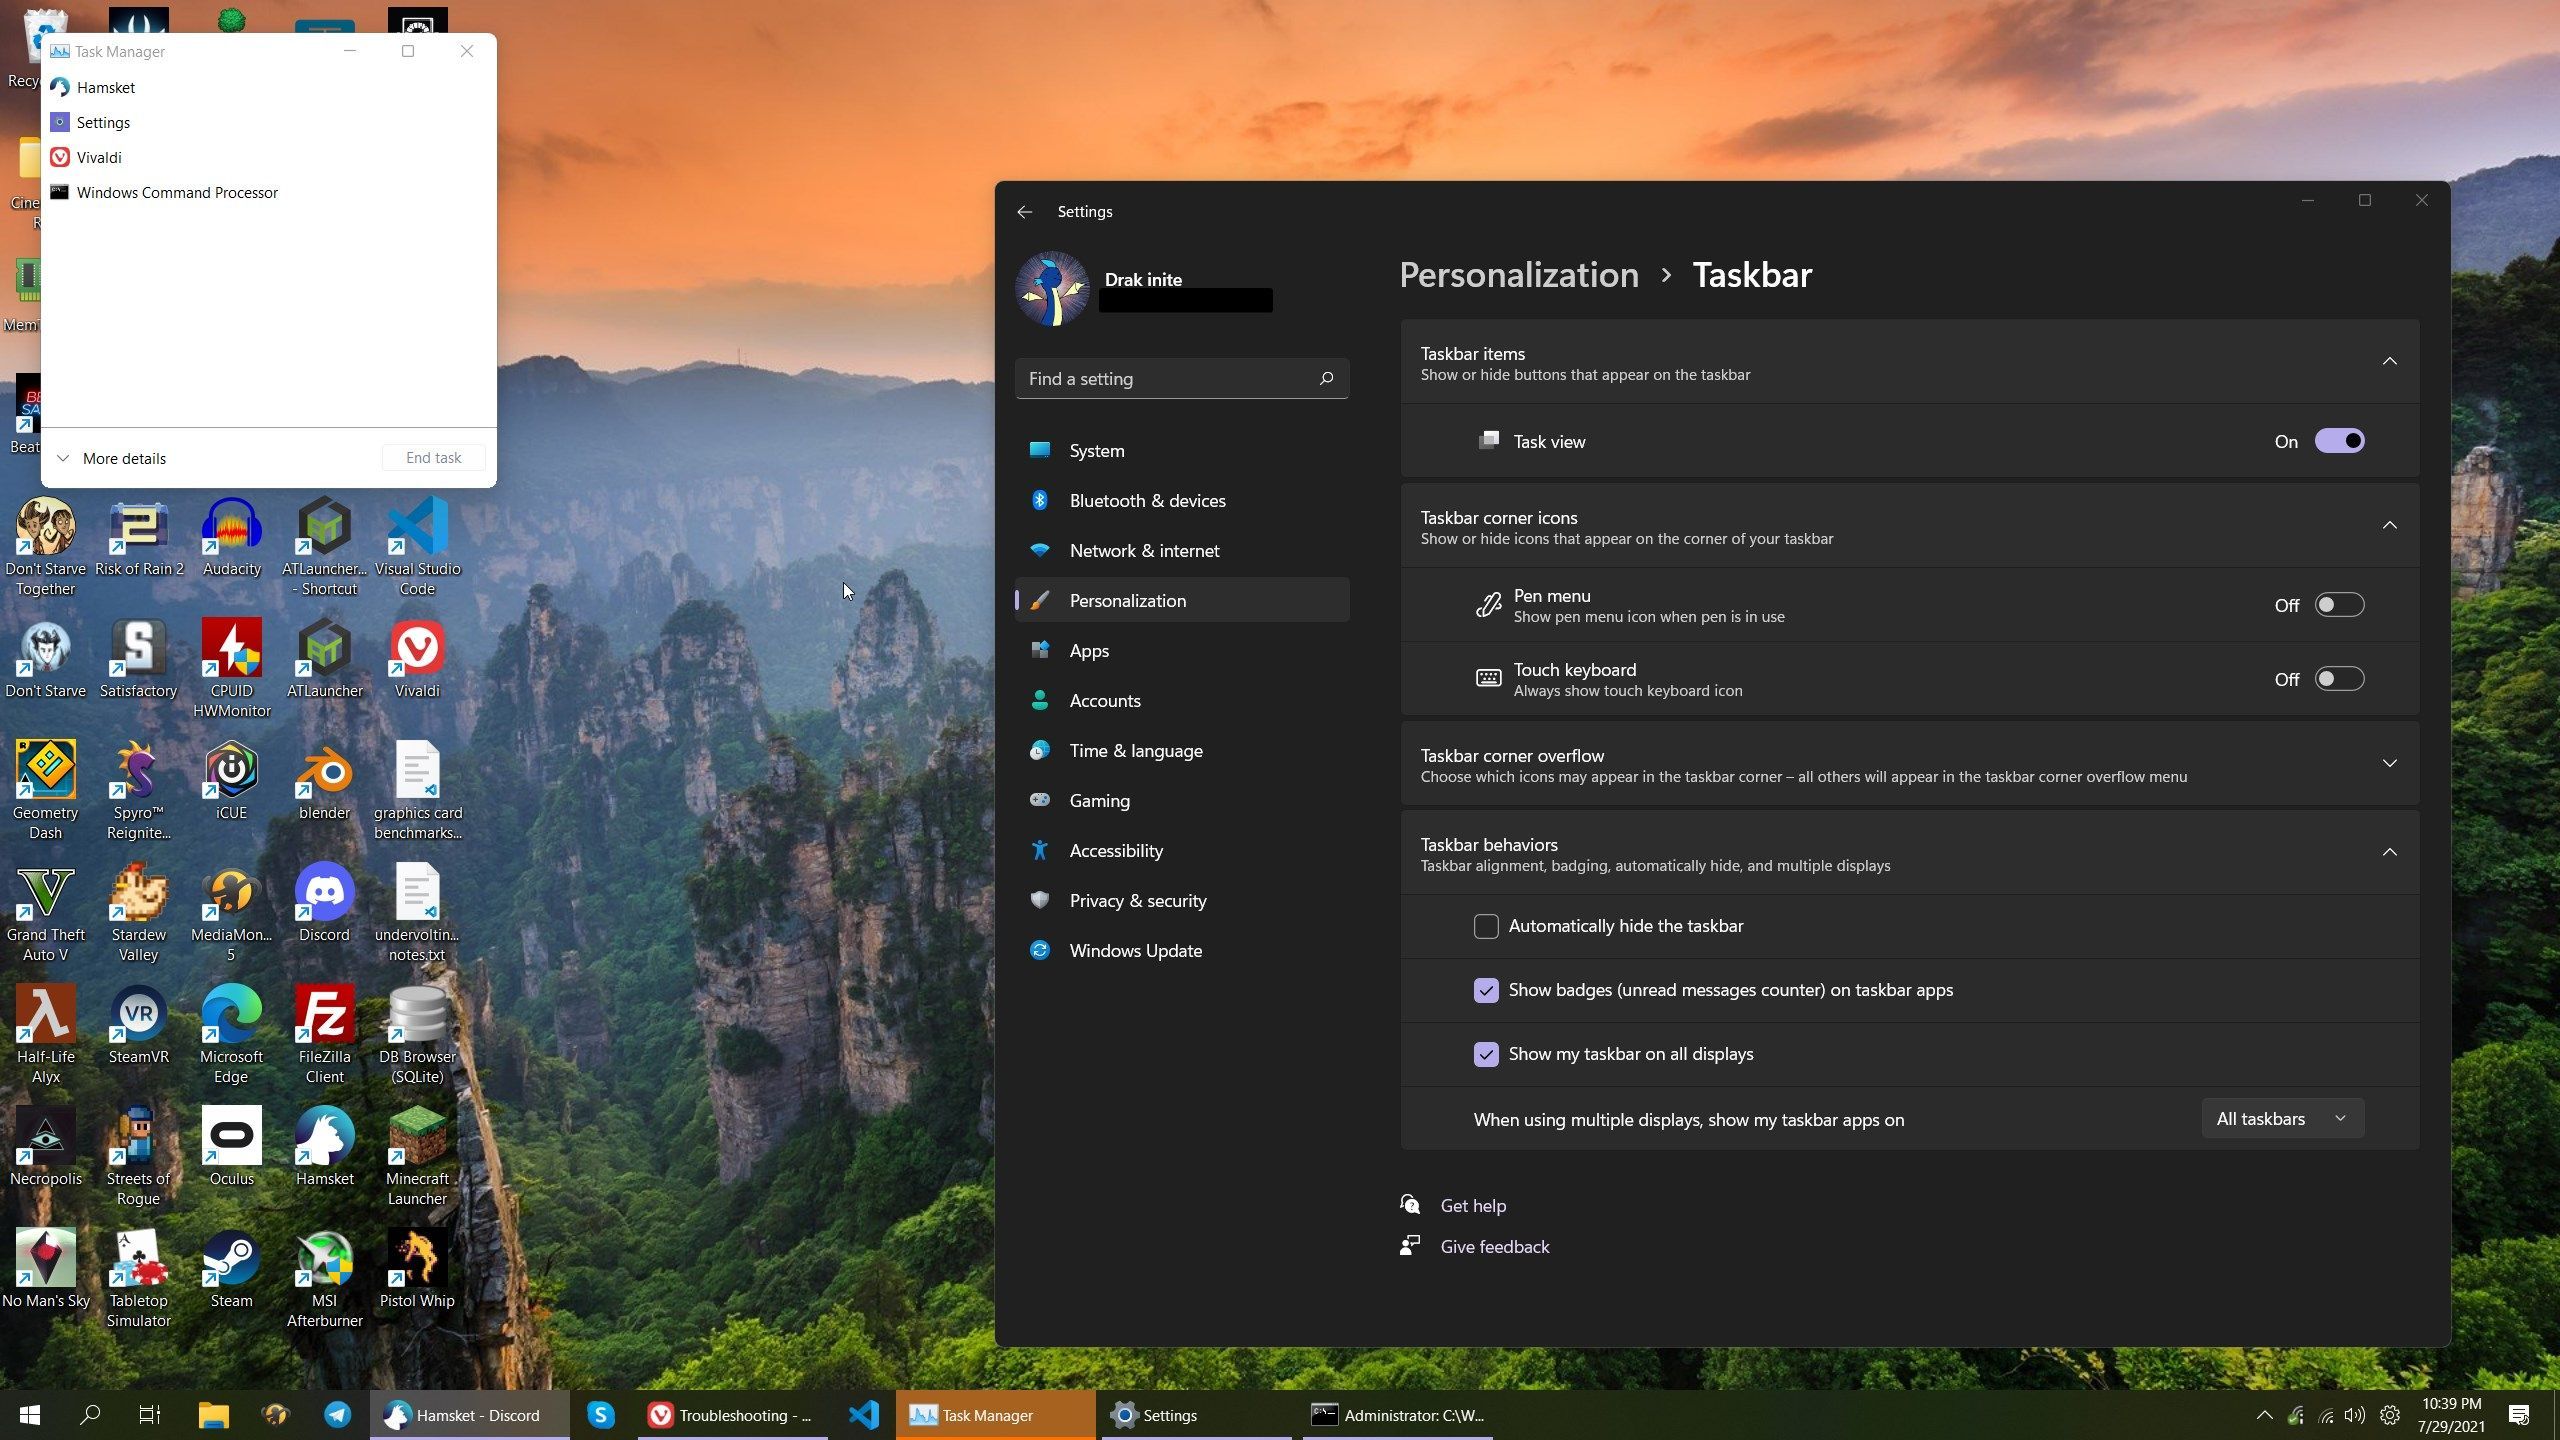Image resolution: width=2560 pixels, height=1440 pixels.
Task: Collapse the Taskbar behaviors section
Action: click(x=2389, y=853)
